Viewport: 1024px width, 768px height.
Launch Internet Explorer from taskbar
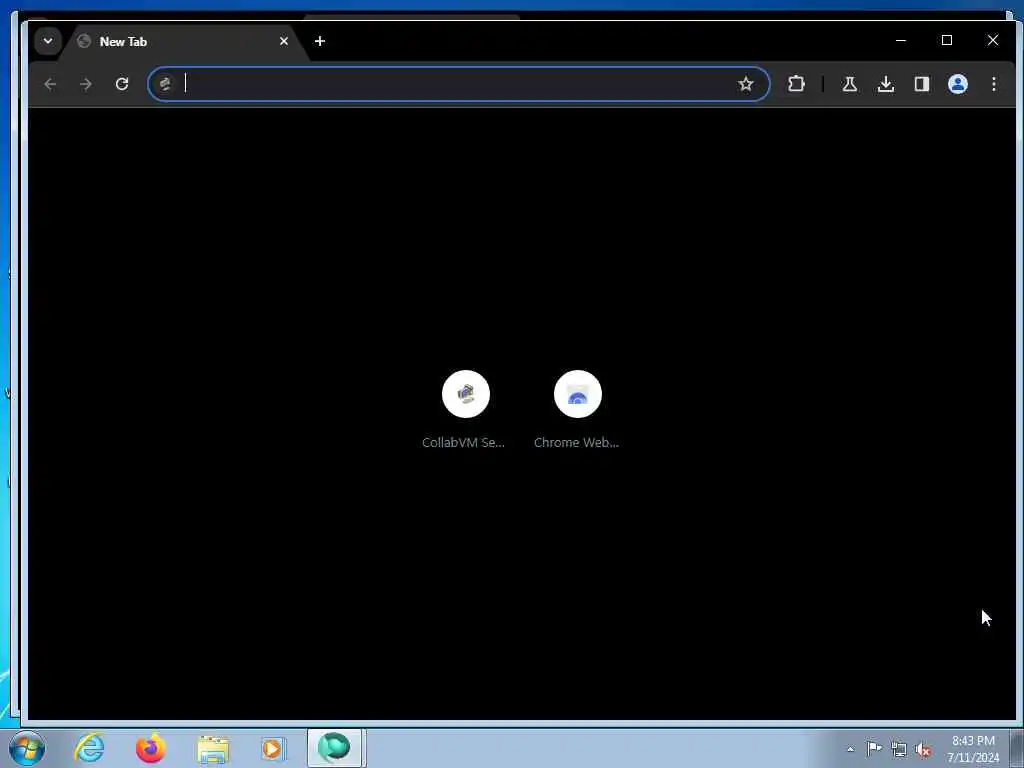89,748
